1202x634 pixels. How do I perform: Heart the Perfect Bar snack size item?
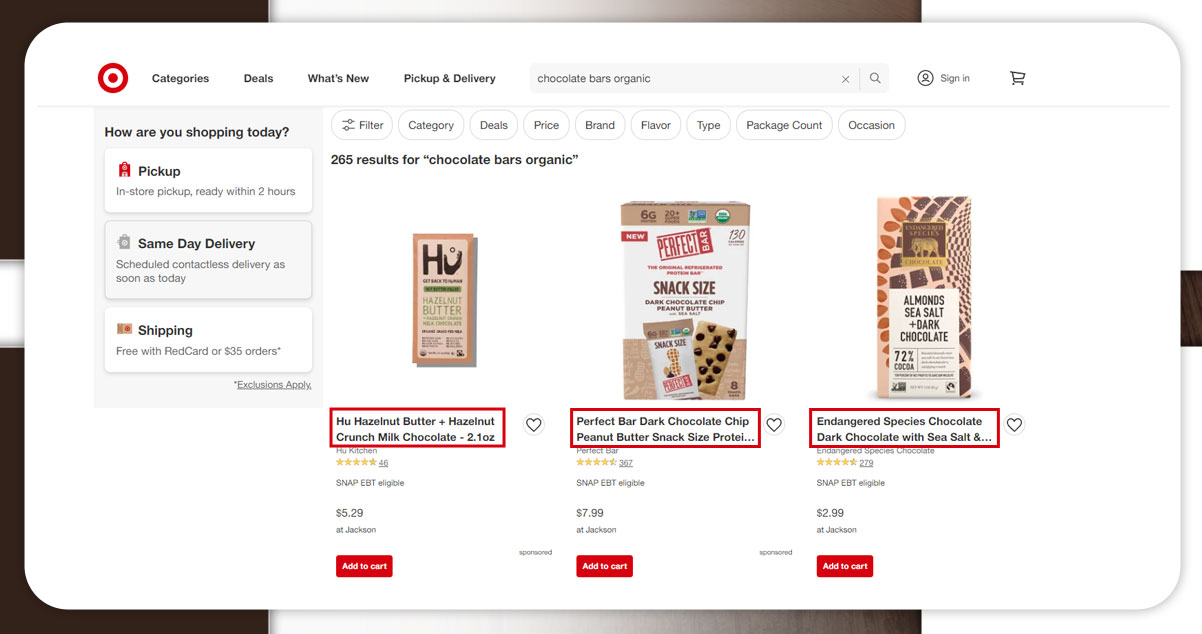point(774,425)
